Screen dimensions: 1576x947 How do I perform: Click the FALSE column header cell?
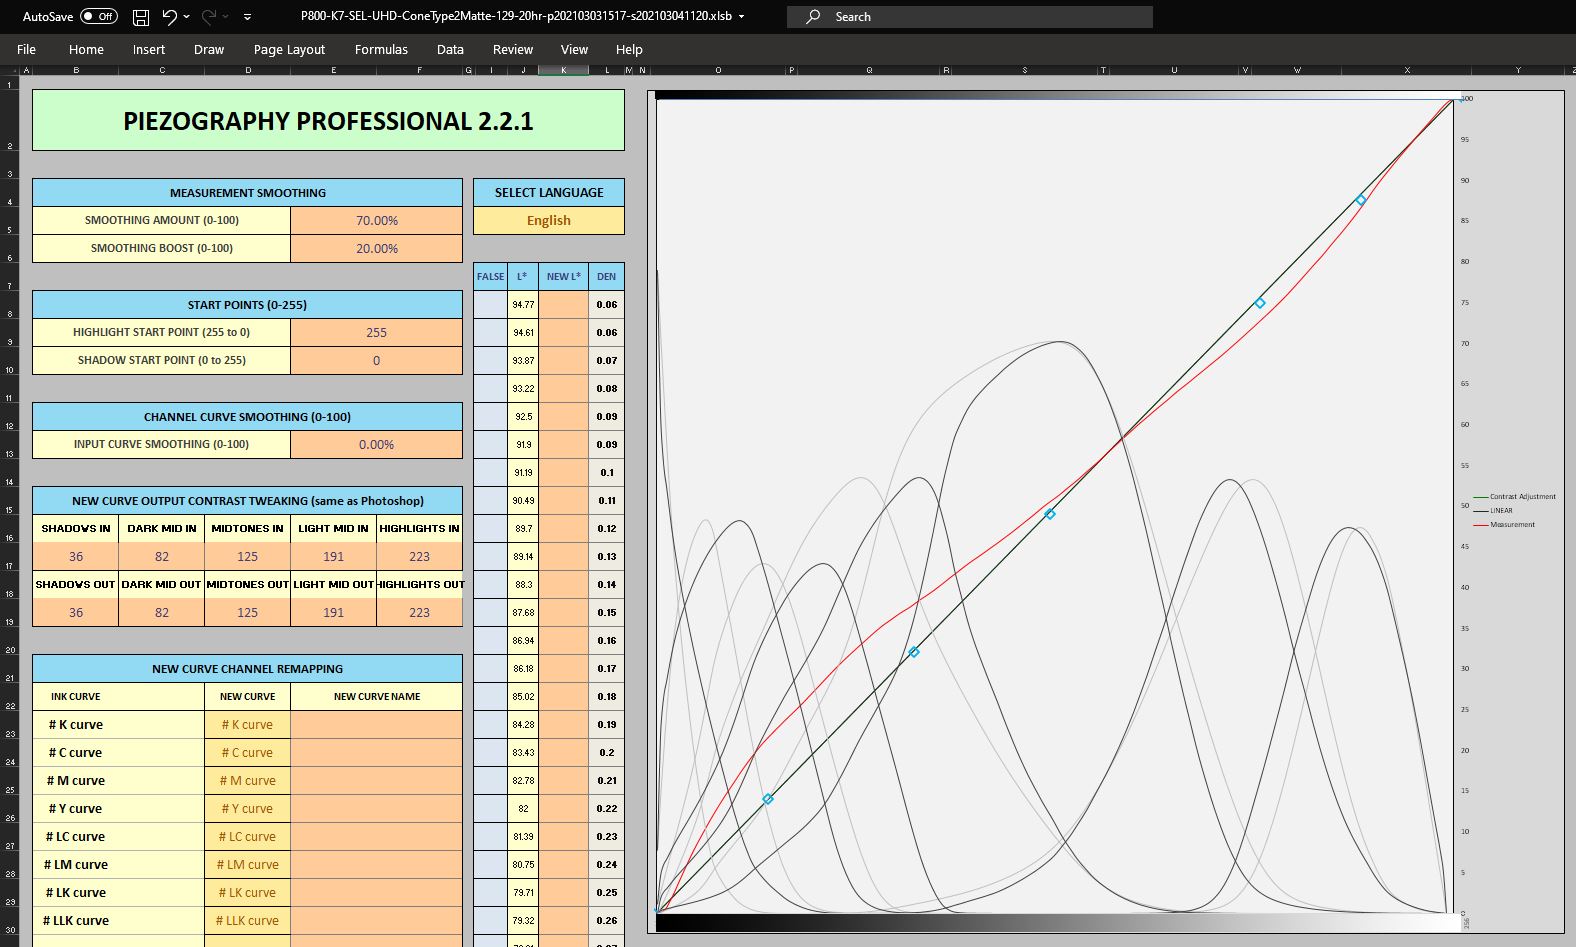tap(490, 277)
